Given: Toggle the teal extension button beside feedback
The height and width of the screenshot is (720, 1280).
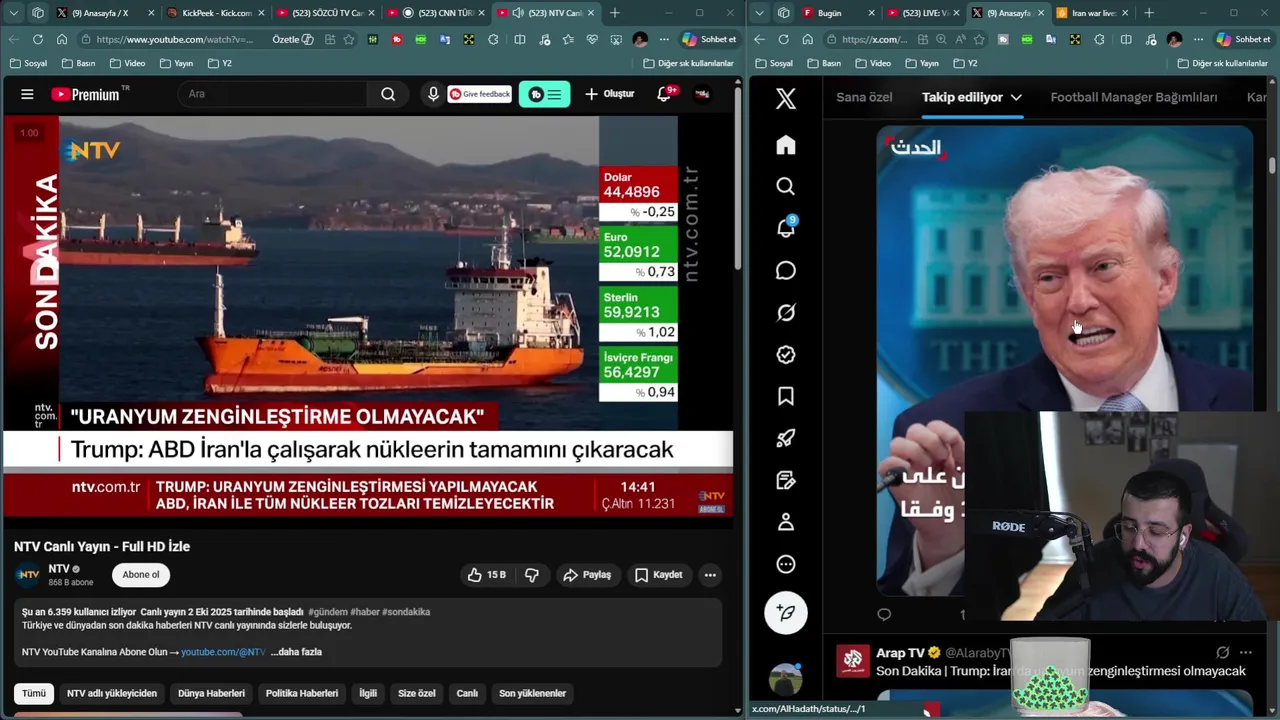Looking at the screenshot, I should (x=545, y=94).
